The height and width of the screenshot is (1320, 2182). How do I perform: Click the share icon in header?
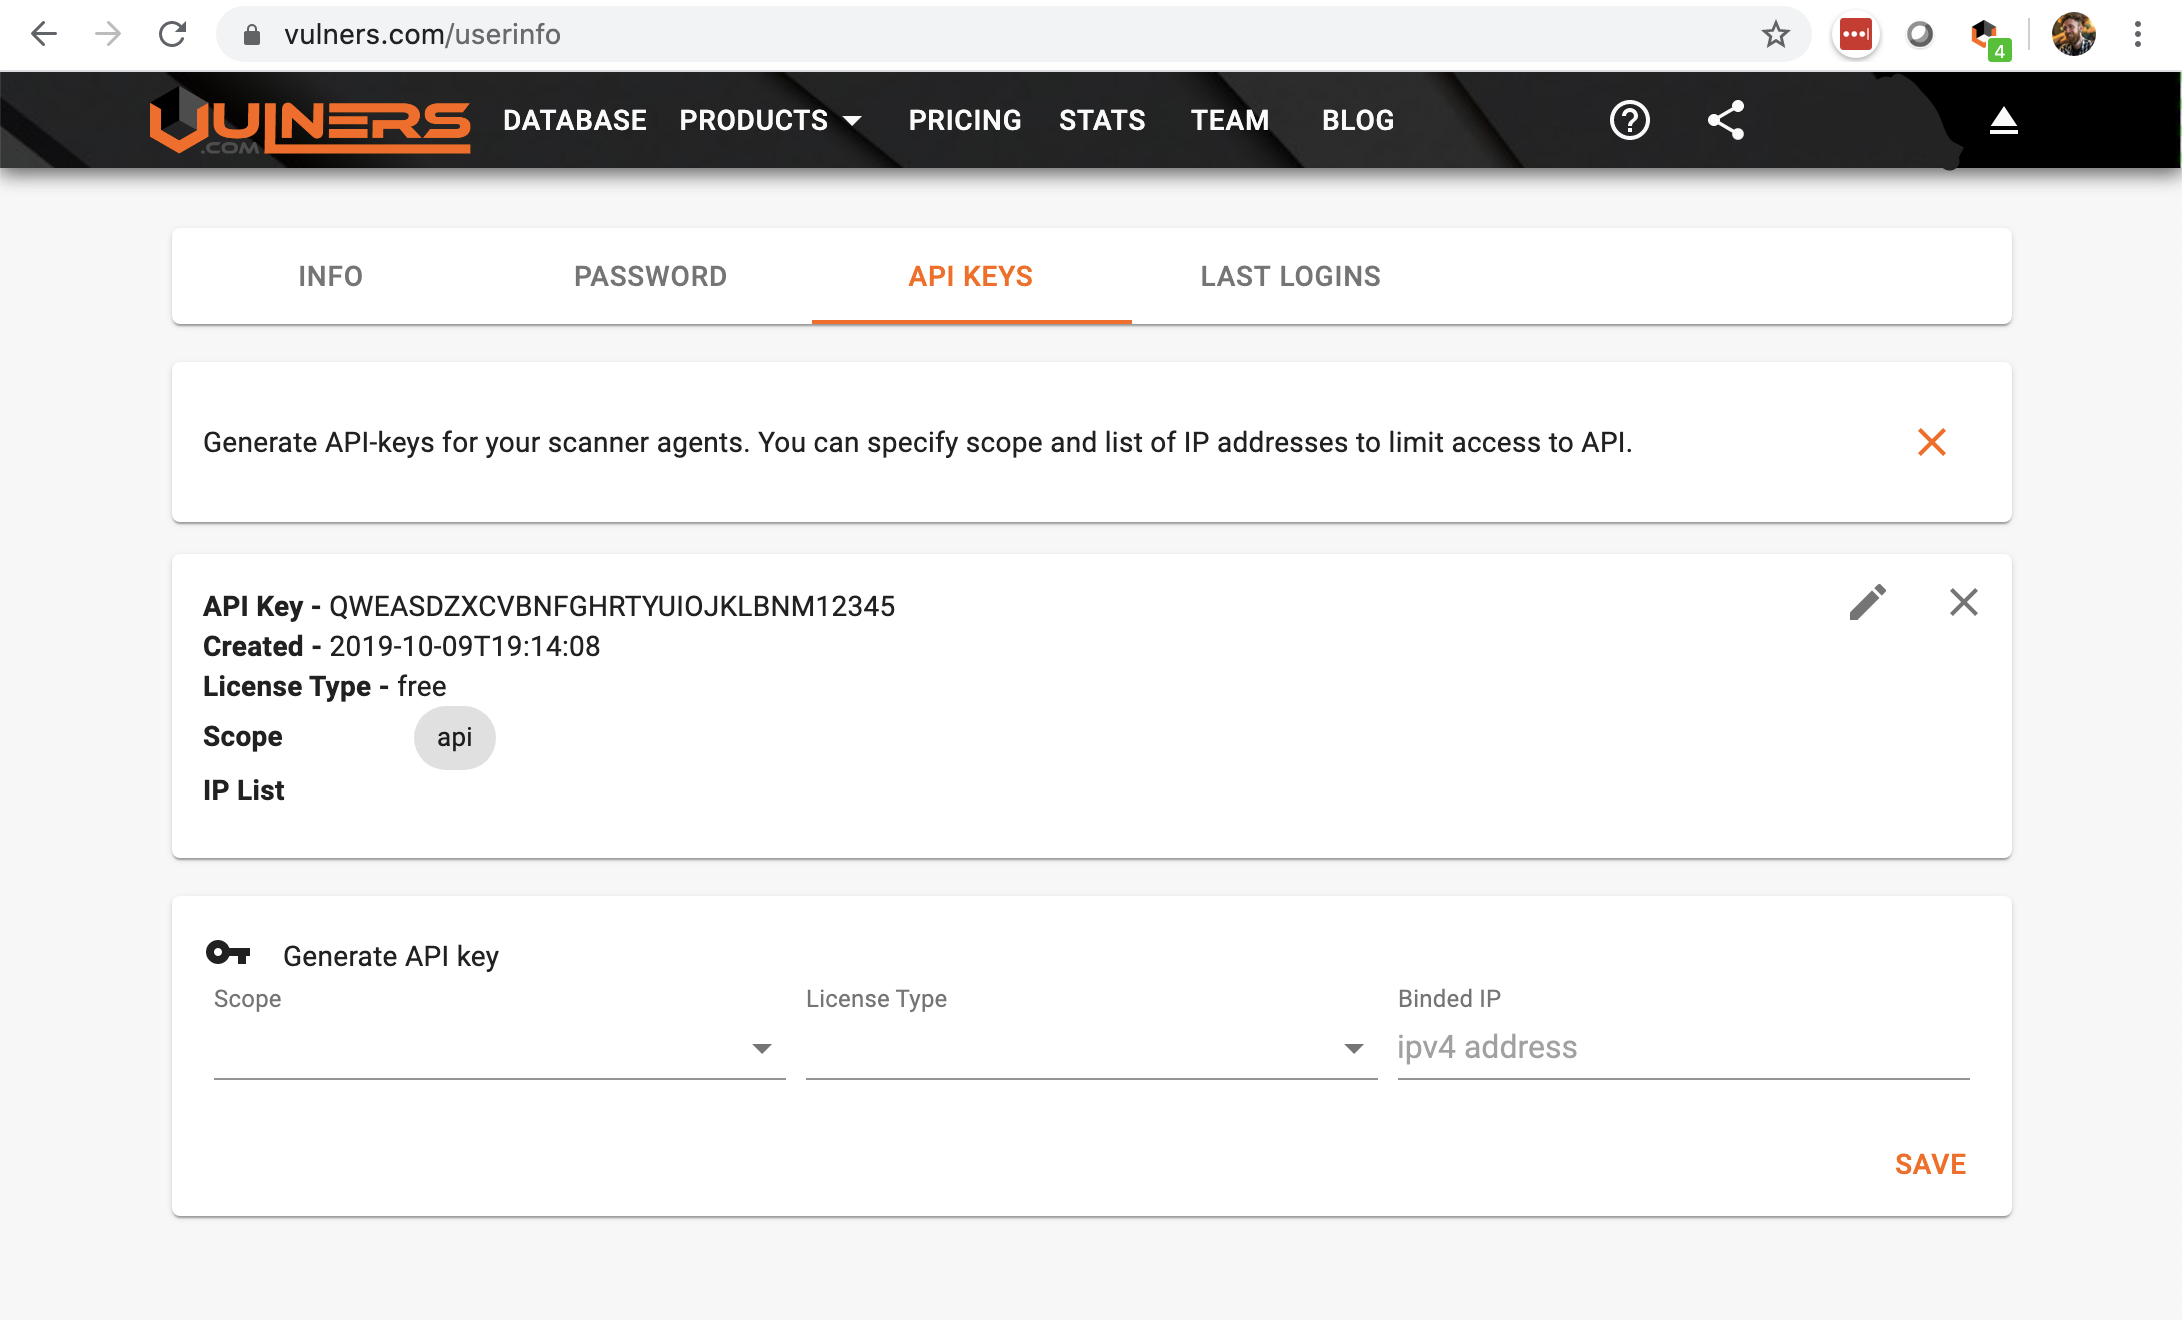1725,120
